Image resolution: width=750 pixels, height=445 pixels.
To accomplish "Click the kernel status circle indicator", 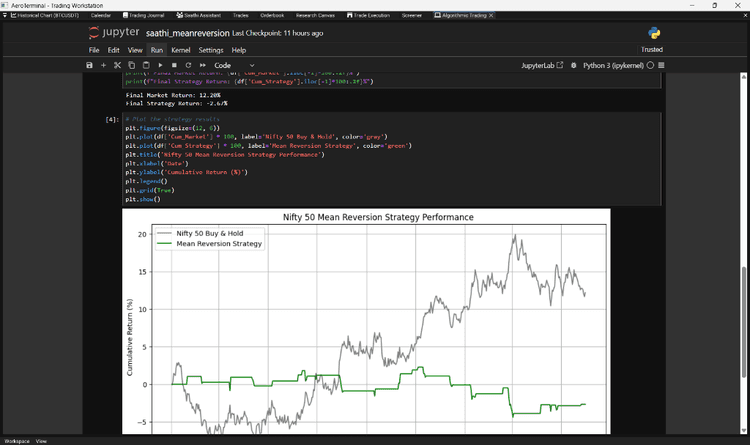I will pos(650,65).
